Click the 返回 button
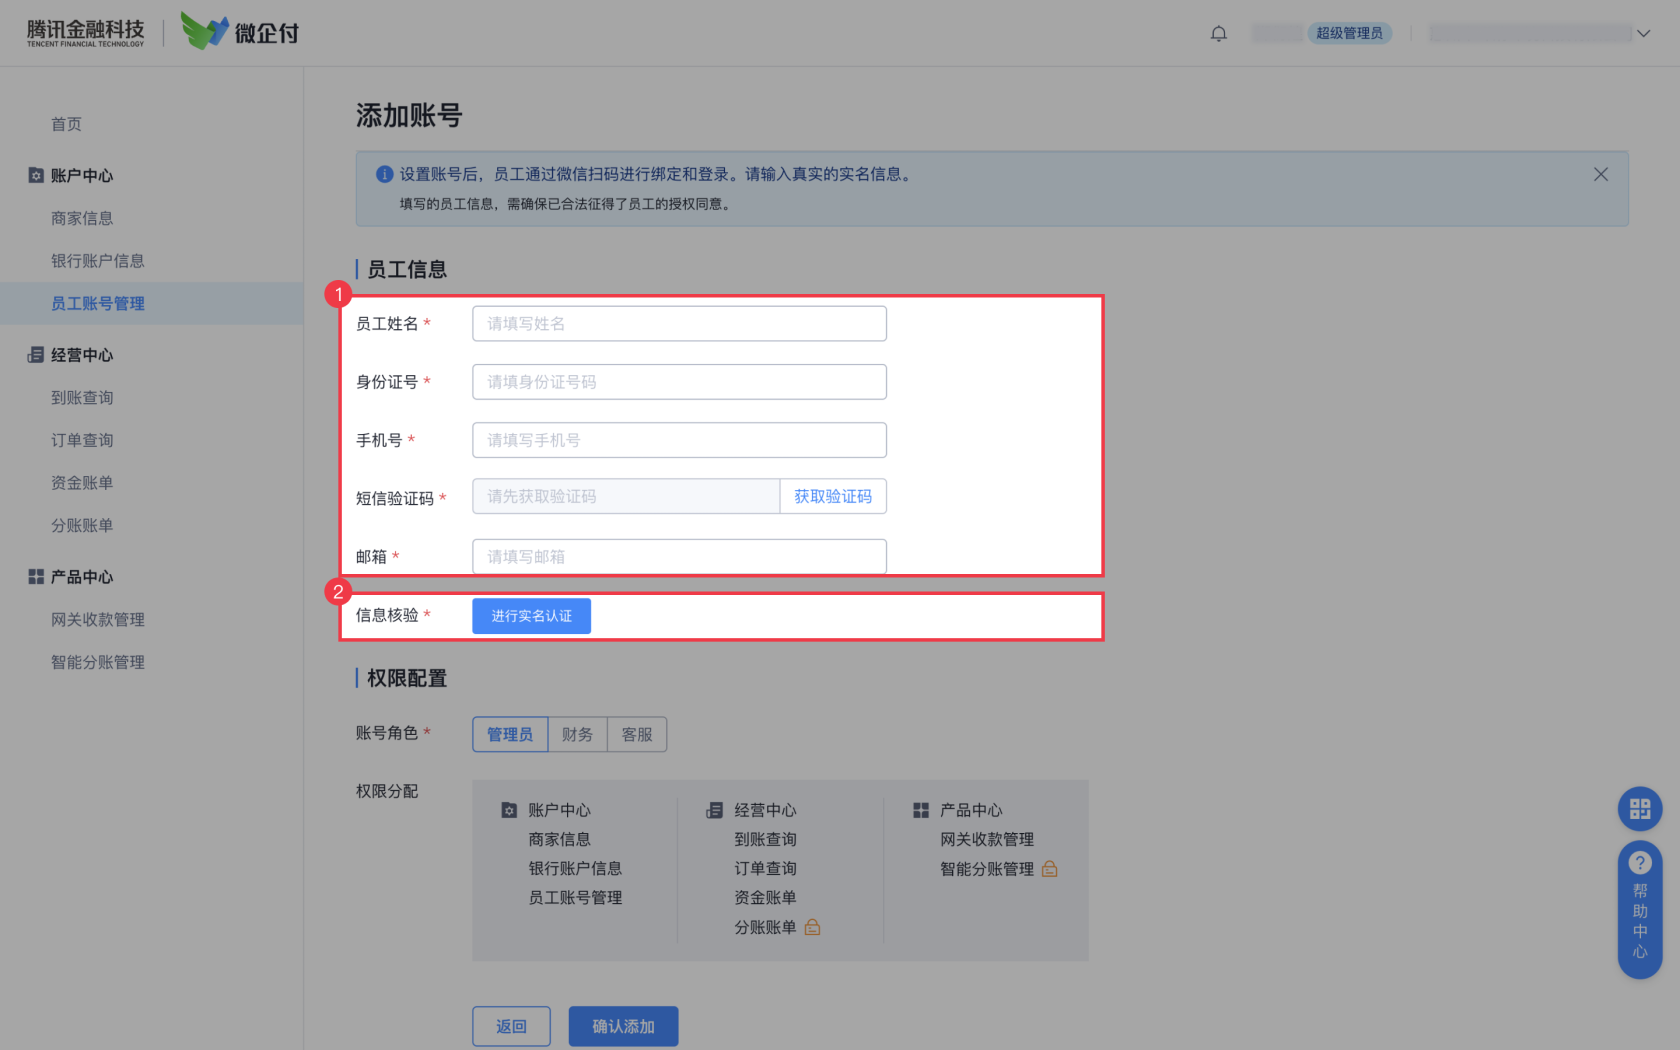The width and height of the screenshot is (1680, 1050). [x=511, y=1026]
